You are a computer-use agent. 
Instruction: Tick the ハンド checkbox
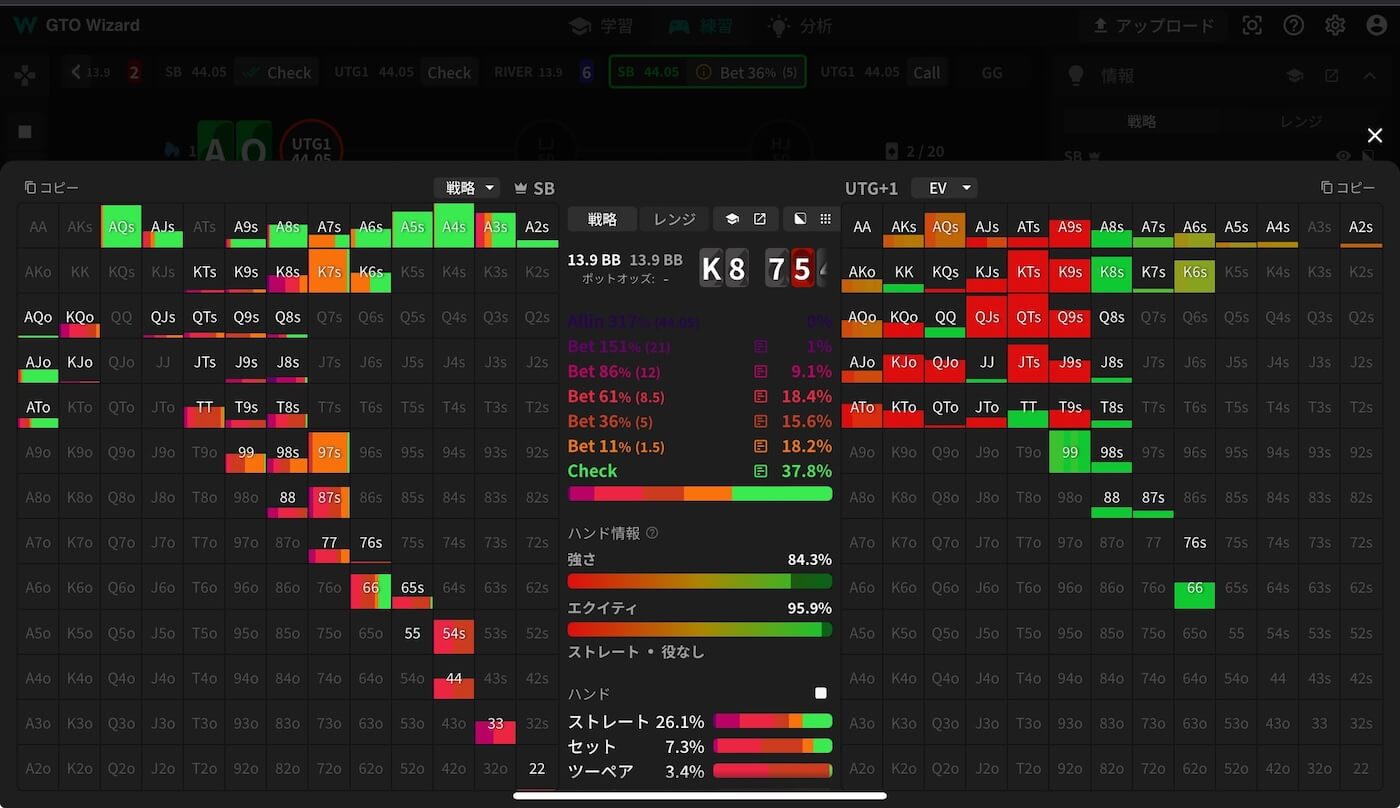821,693
